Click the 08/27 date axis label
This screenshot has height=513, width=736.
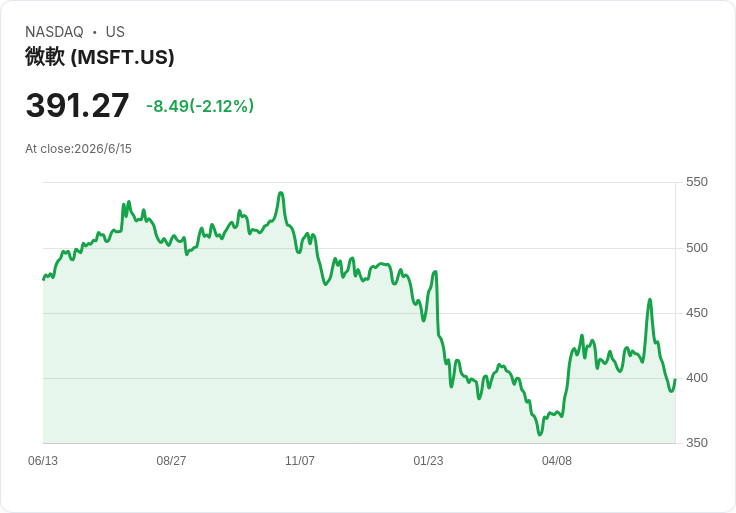[x=171, y=461]
